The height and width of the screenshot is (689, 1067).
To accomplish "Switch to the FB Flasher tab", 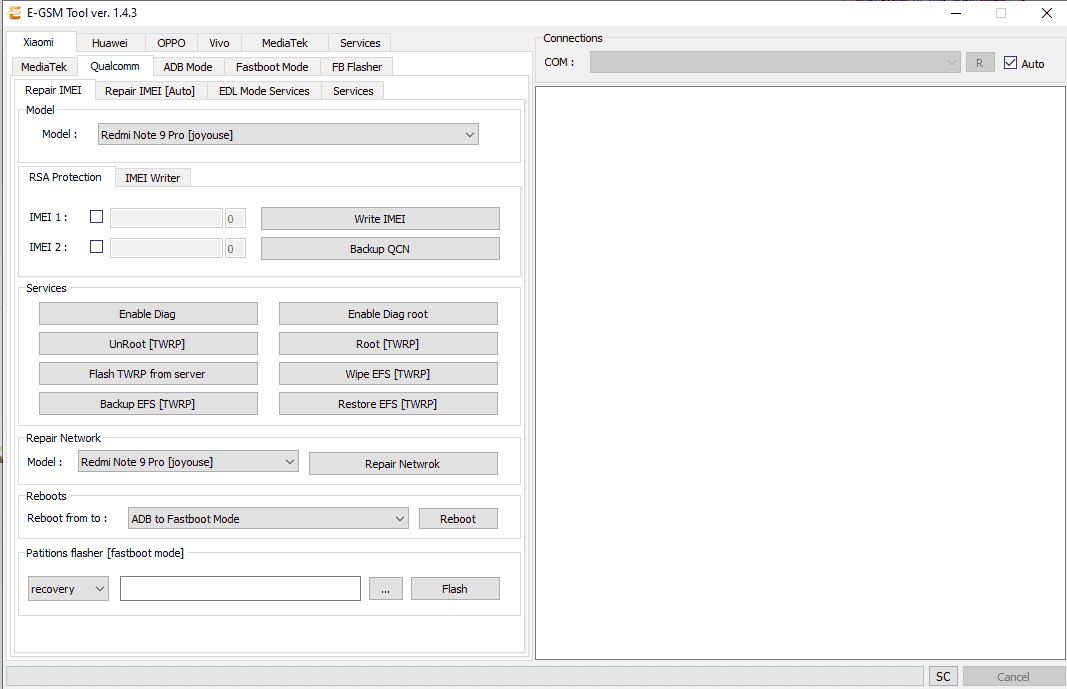I will 357,67.
